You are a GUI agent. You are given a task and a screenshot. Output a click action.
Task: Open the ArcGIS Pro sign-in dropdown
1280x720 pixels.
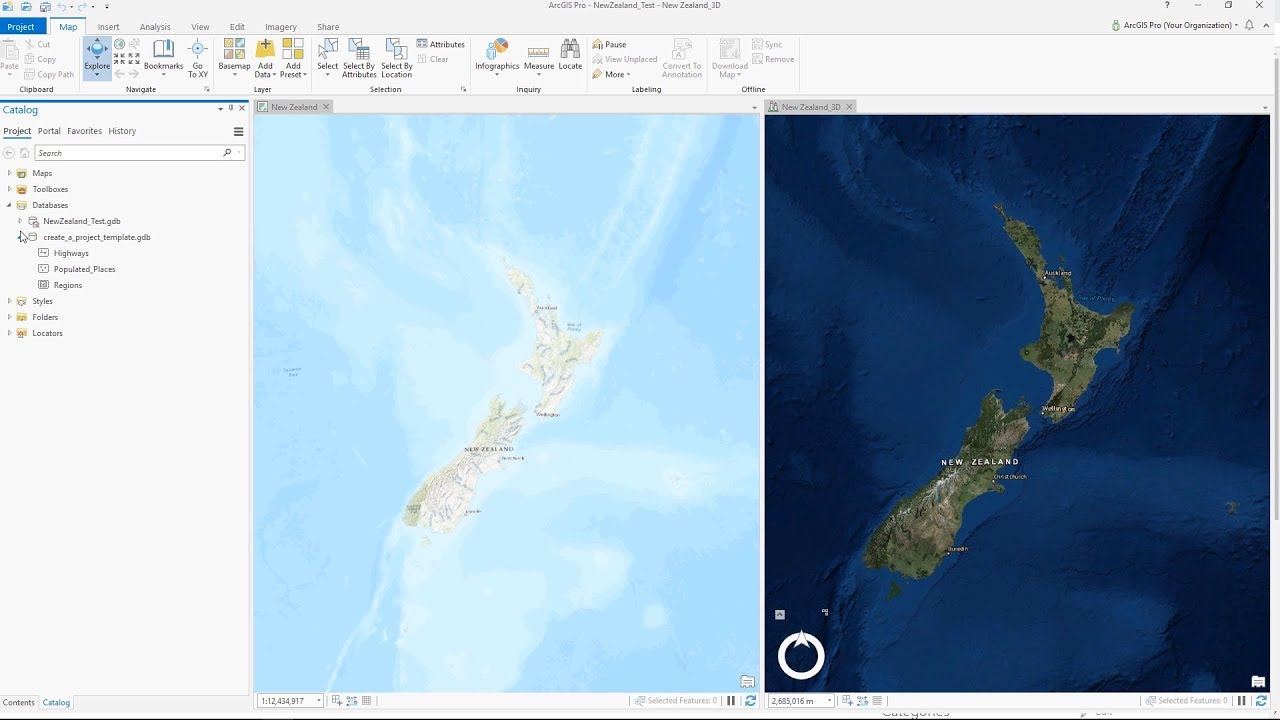coord(1175,25)
